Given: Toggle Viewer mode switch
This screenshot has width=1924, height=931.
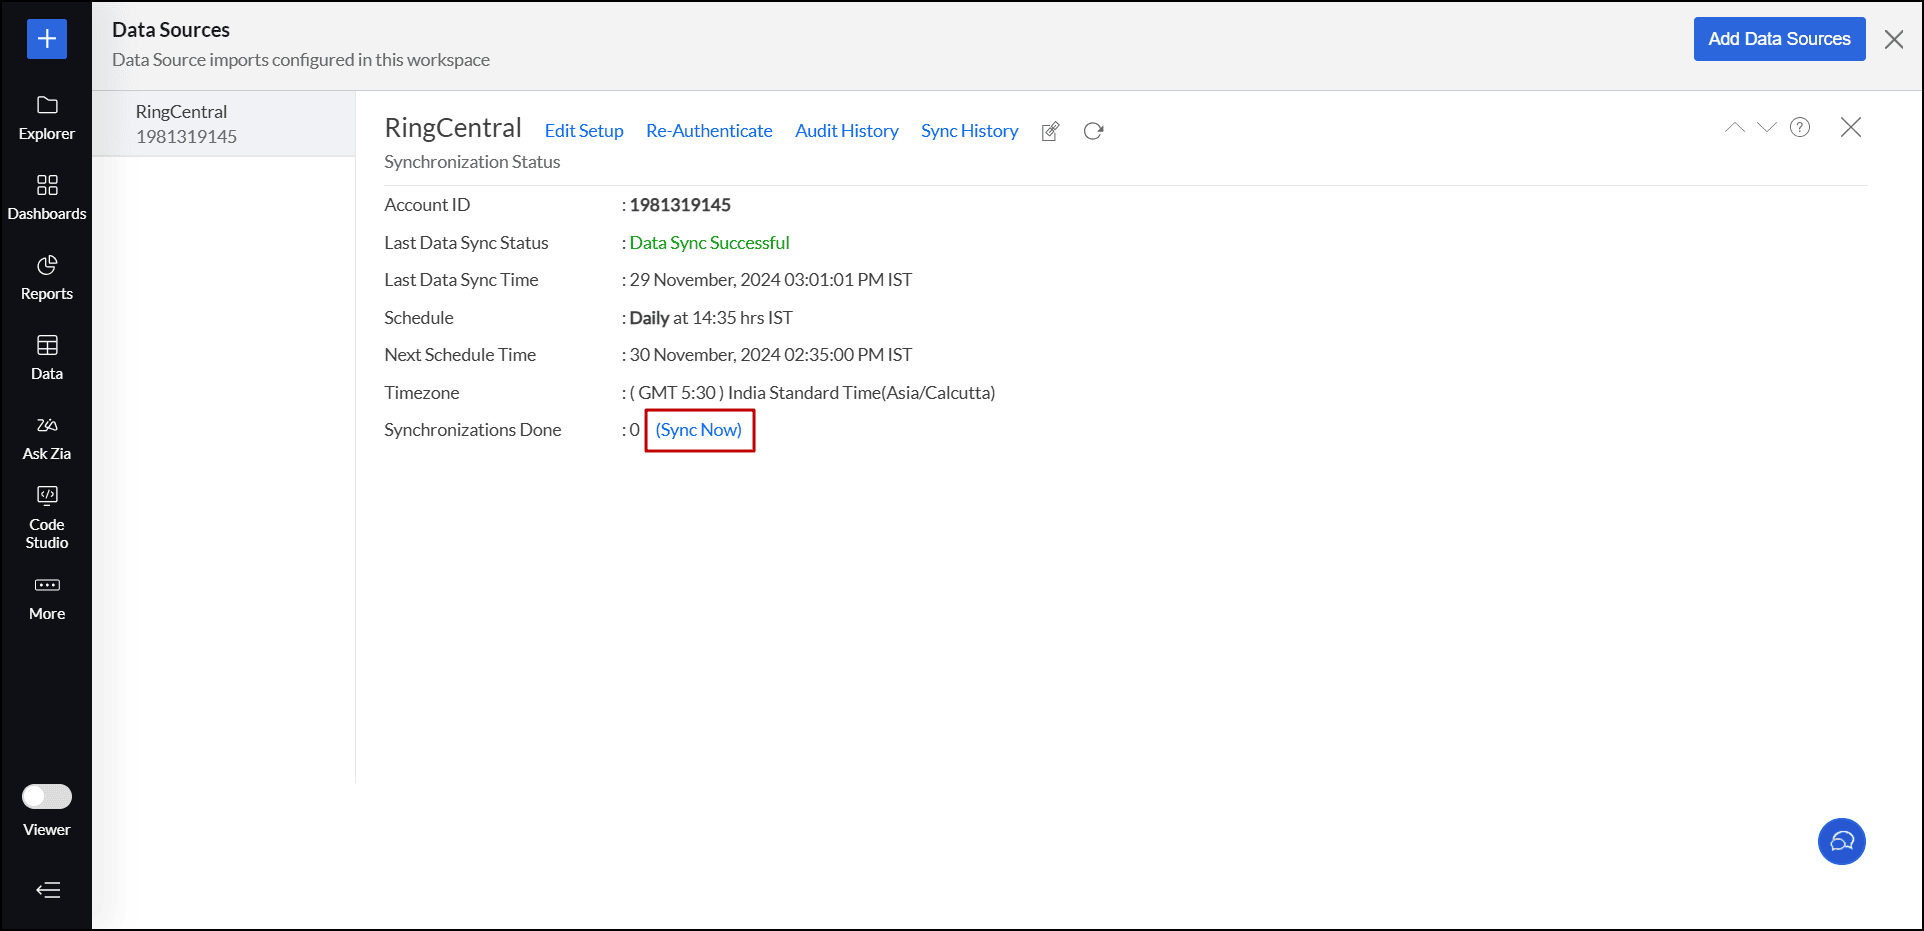Looking at the screenshot, I should click(46, 796).
